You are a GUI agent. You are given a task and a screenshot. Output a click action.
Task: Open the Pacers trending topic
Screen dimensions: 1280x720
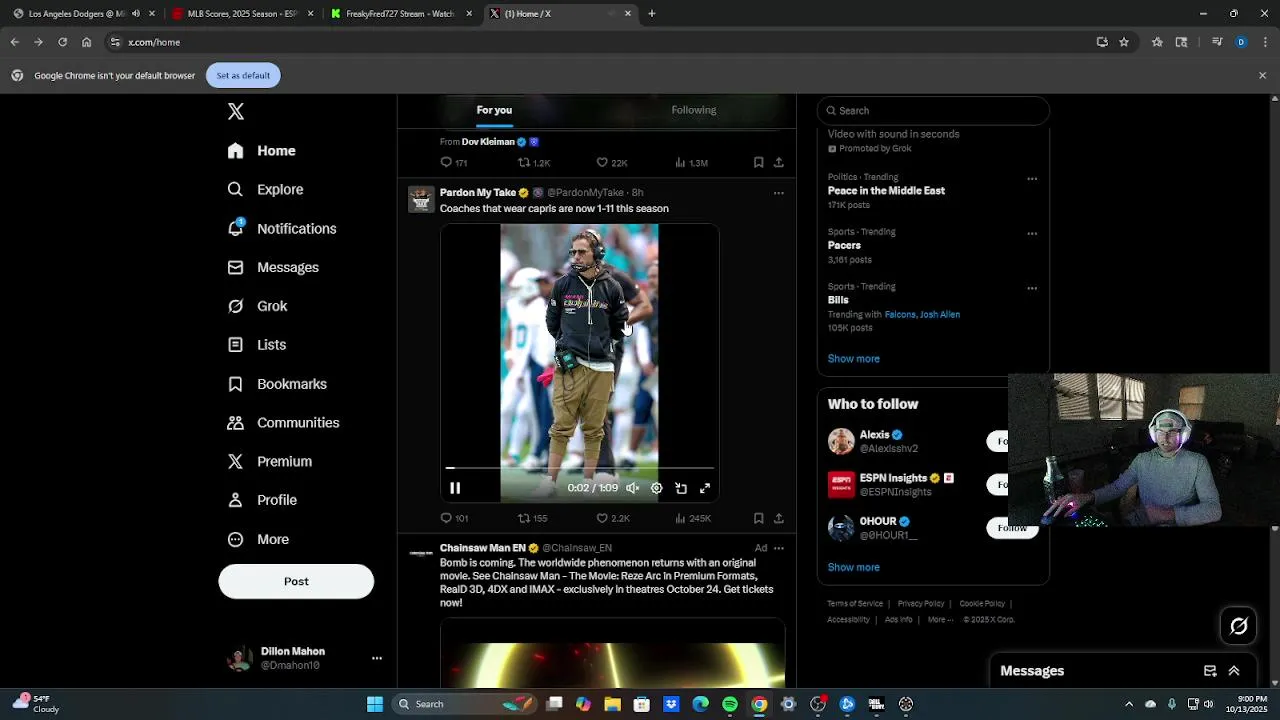tap(844, 245)
